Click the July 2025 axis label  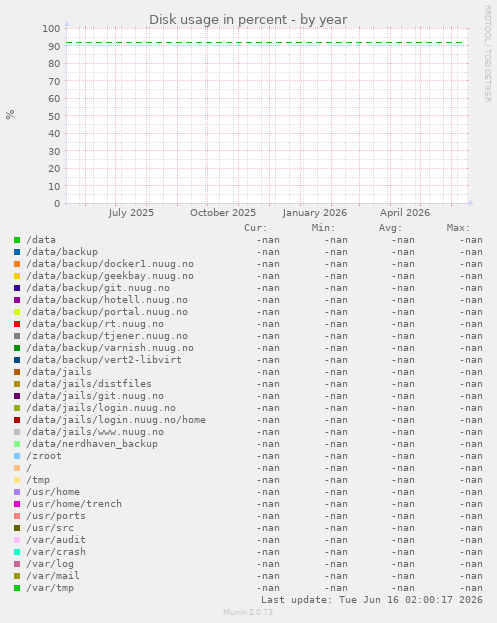pyautogui.click(x=131, y=213)
